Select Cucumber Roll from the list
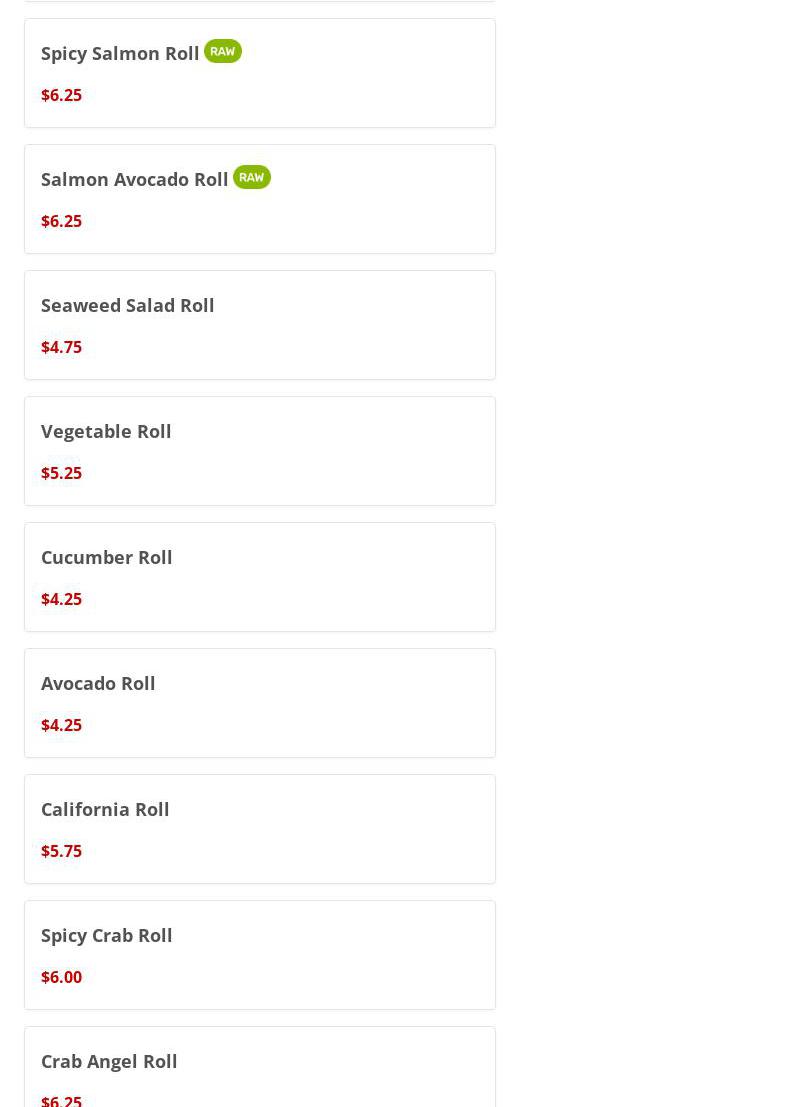This screenshot has width=785, height=1107. pyautogui.click(x=107, y=557)
